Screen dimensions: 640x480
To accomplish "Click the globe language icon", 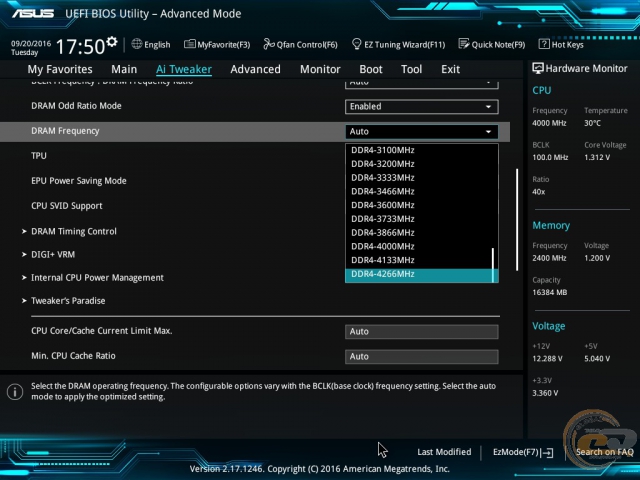I will tap(137, 44).
